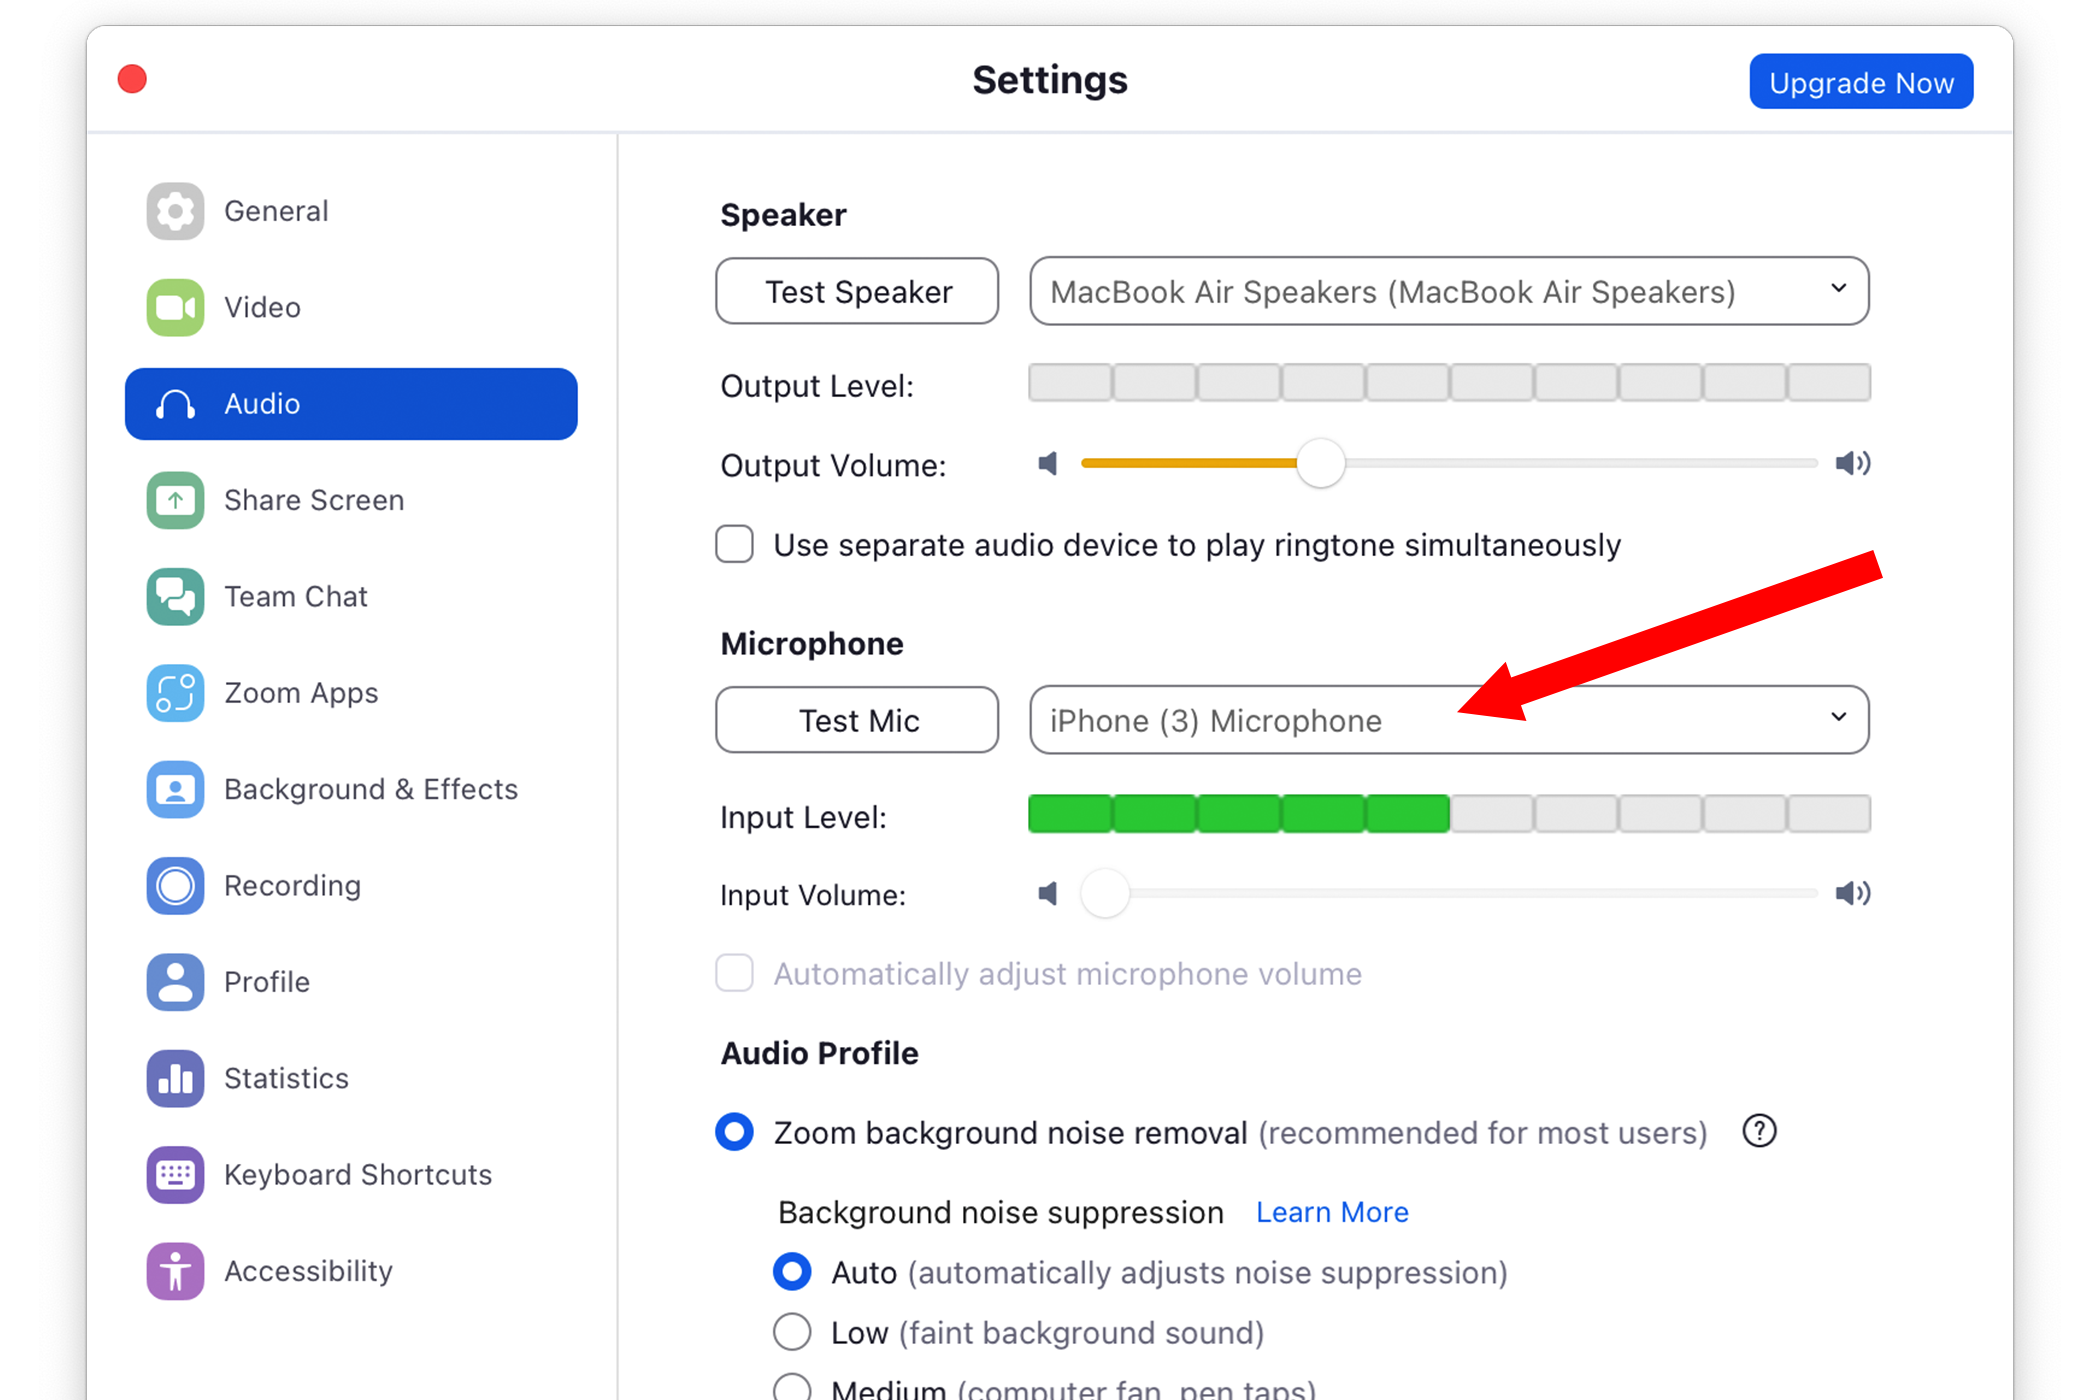Open Team Chat bubble icon

pyautogui.click(x=175, y=596)
